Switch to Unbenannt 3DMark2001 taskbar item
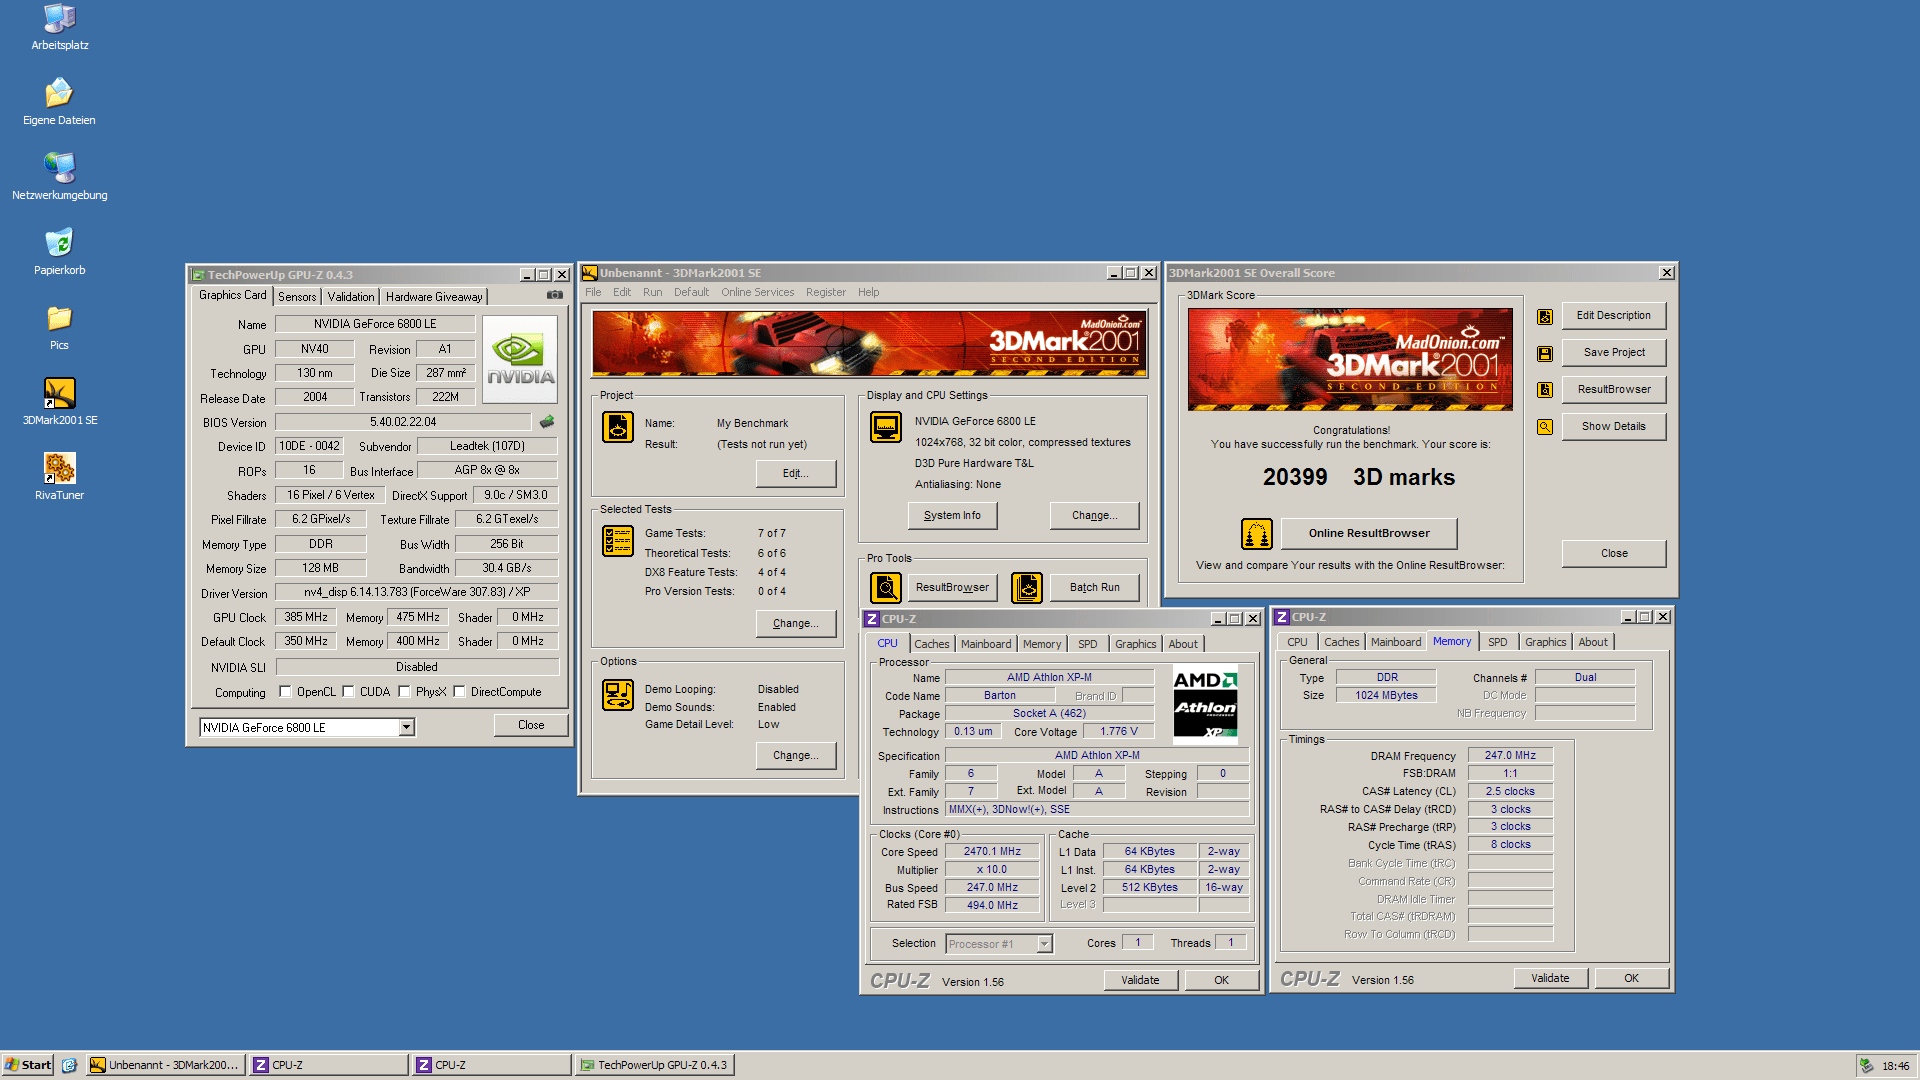1920x1080 pixels. click(165, 1065)
